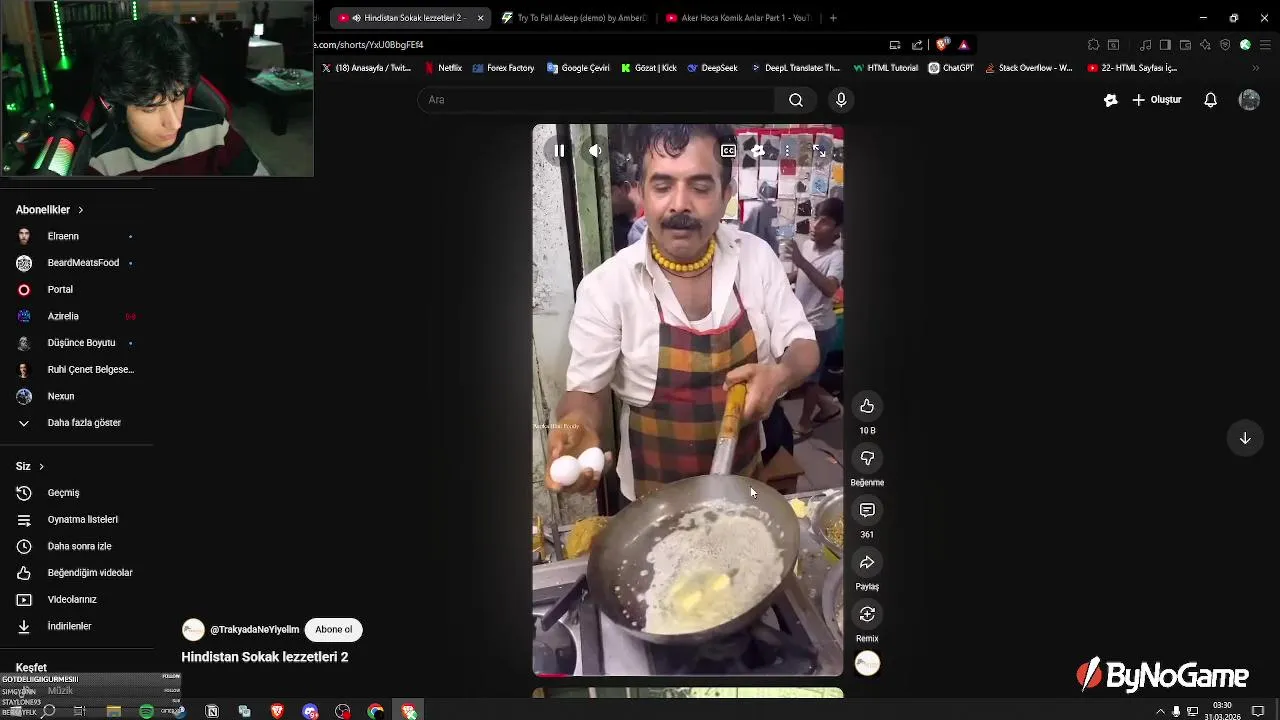Share this page via address bar icon
Image resolution: width=1280 pixels, height=720 pixels.
click(x=917, y=45)
